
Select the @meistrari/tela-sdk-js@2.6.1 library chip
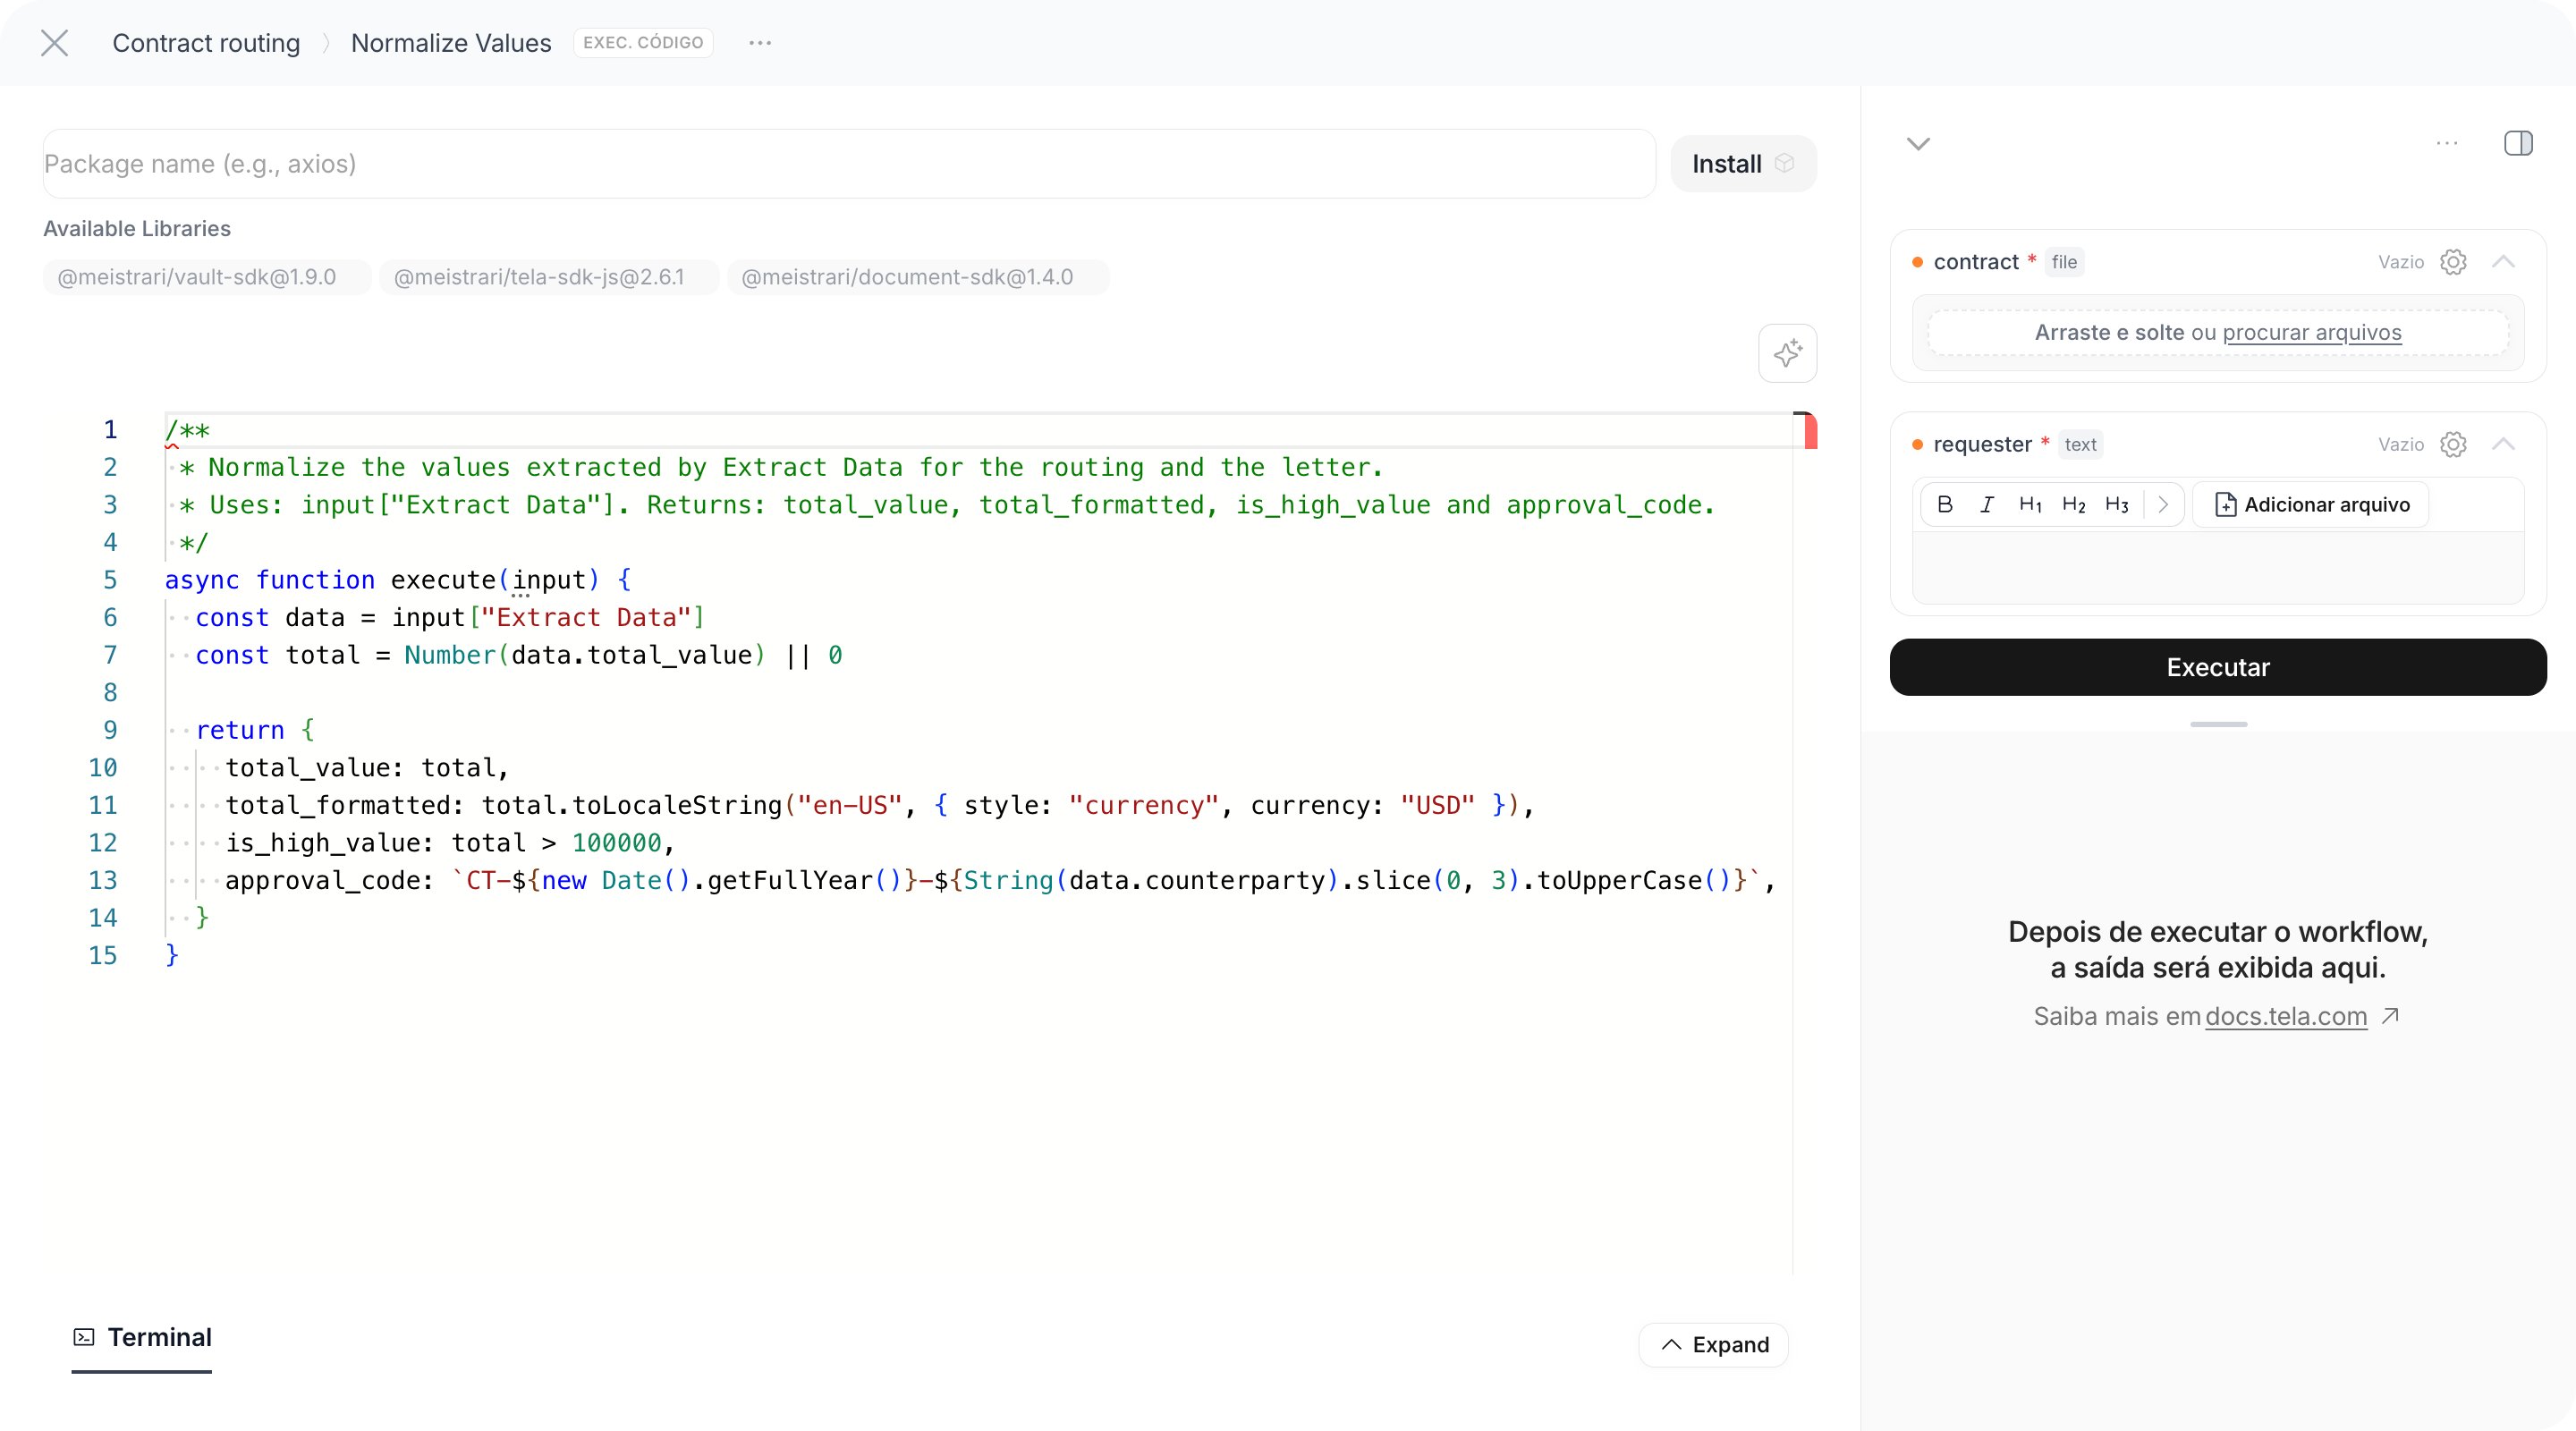click(x=548, y=277)
